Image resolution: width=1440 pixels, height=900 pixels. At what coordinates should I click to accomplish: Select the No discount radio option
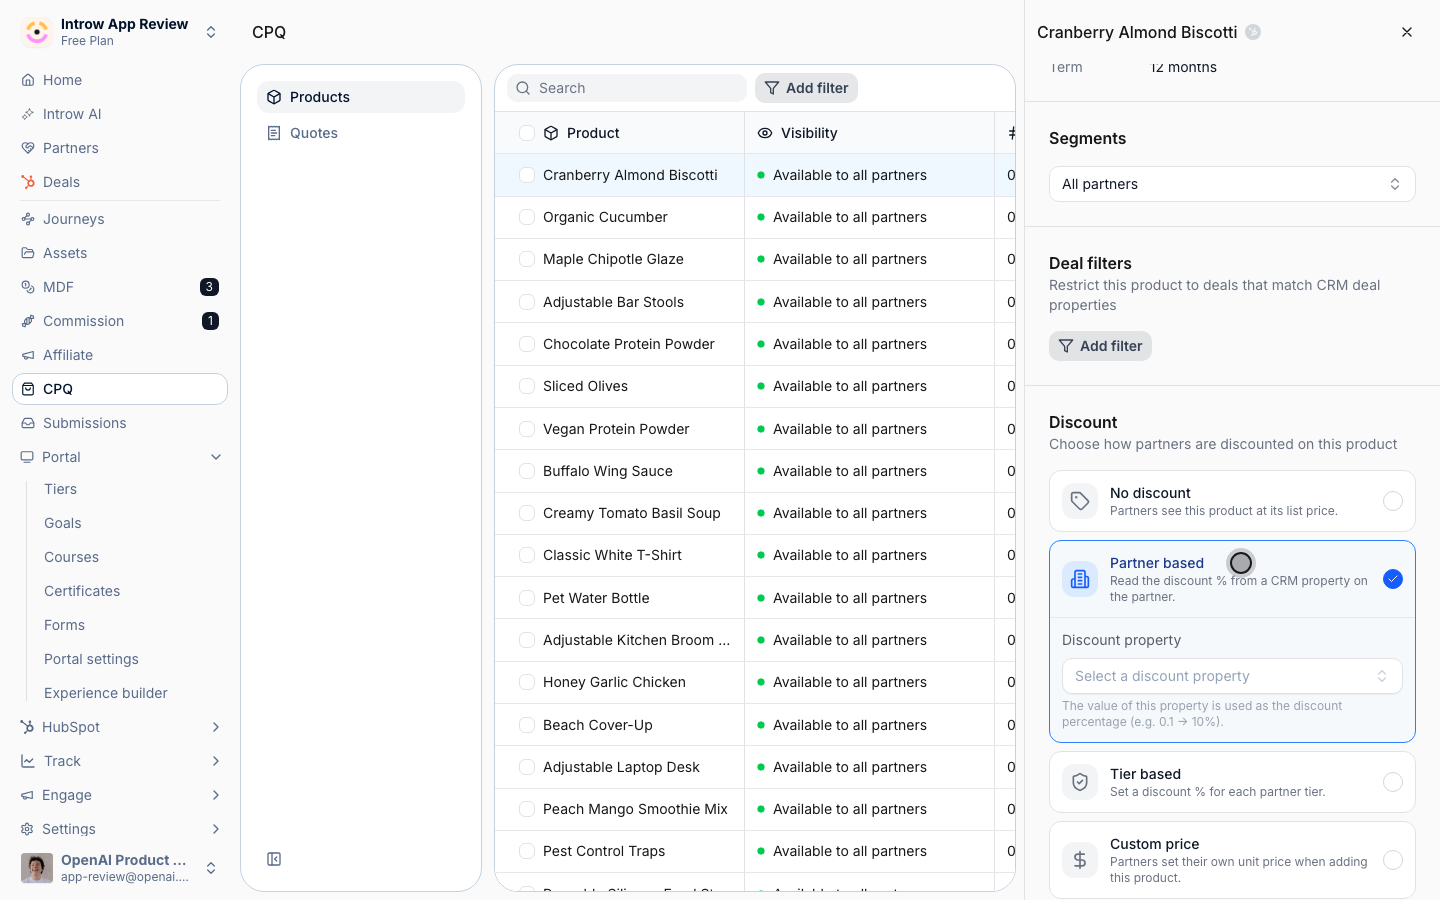tap(1393, 501)
